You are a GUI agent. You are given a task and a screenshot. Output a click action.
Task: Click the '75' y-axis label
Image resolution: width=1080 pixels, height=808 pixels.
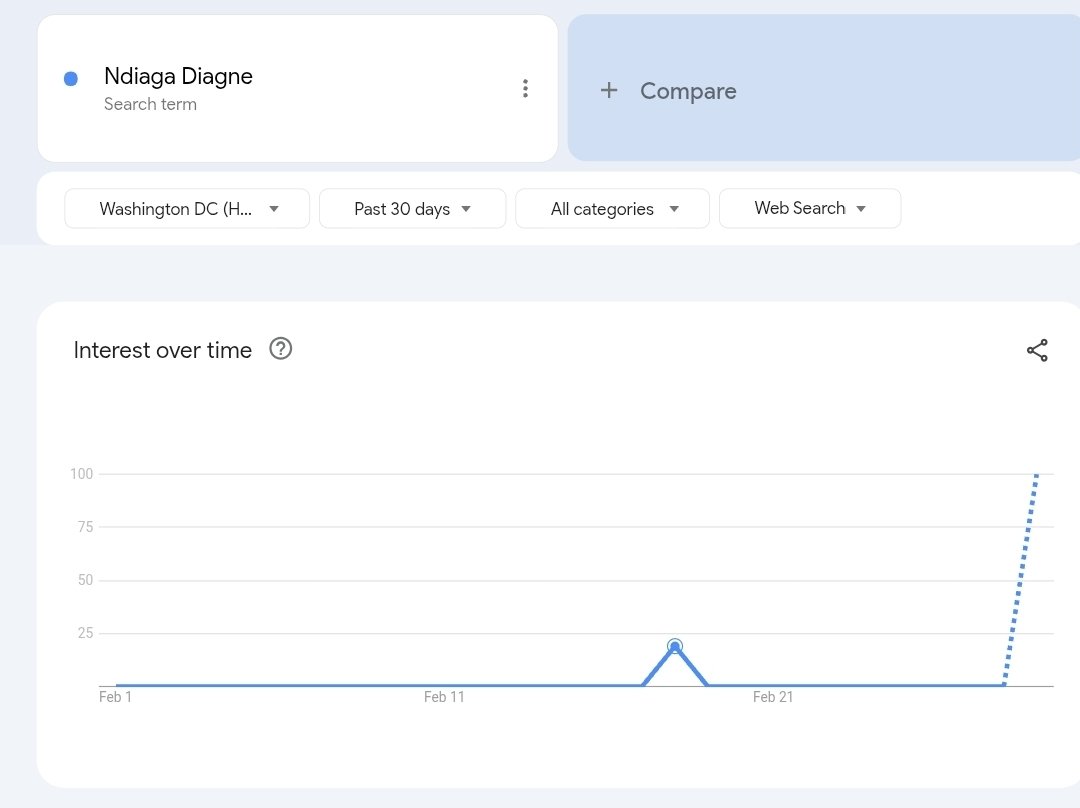click(85, 527)
